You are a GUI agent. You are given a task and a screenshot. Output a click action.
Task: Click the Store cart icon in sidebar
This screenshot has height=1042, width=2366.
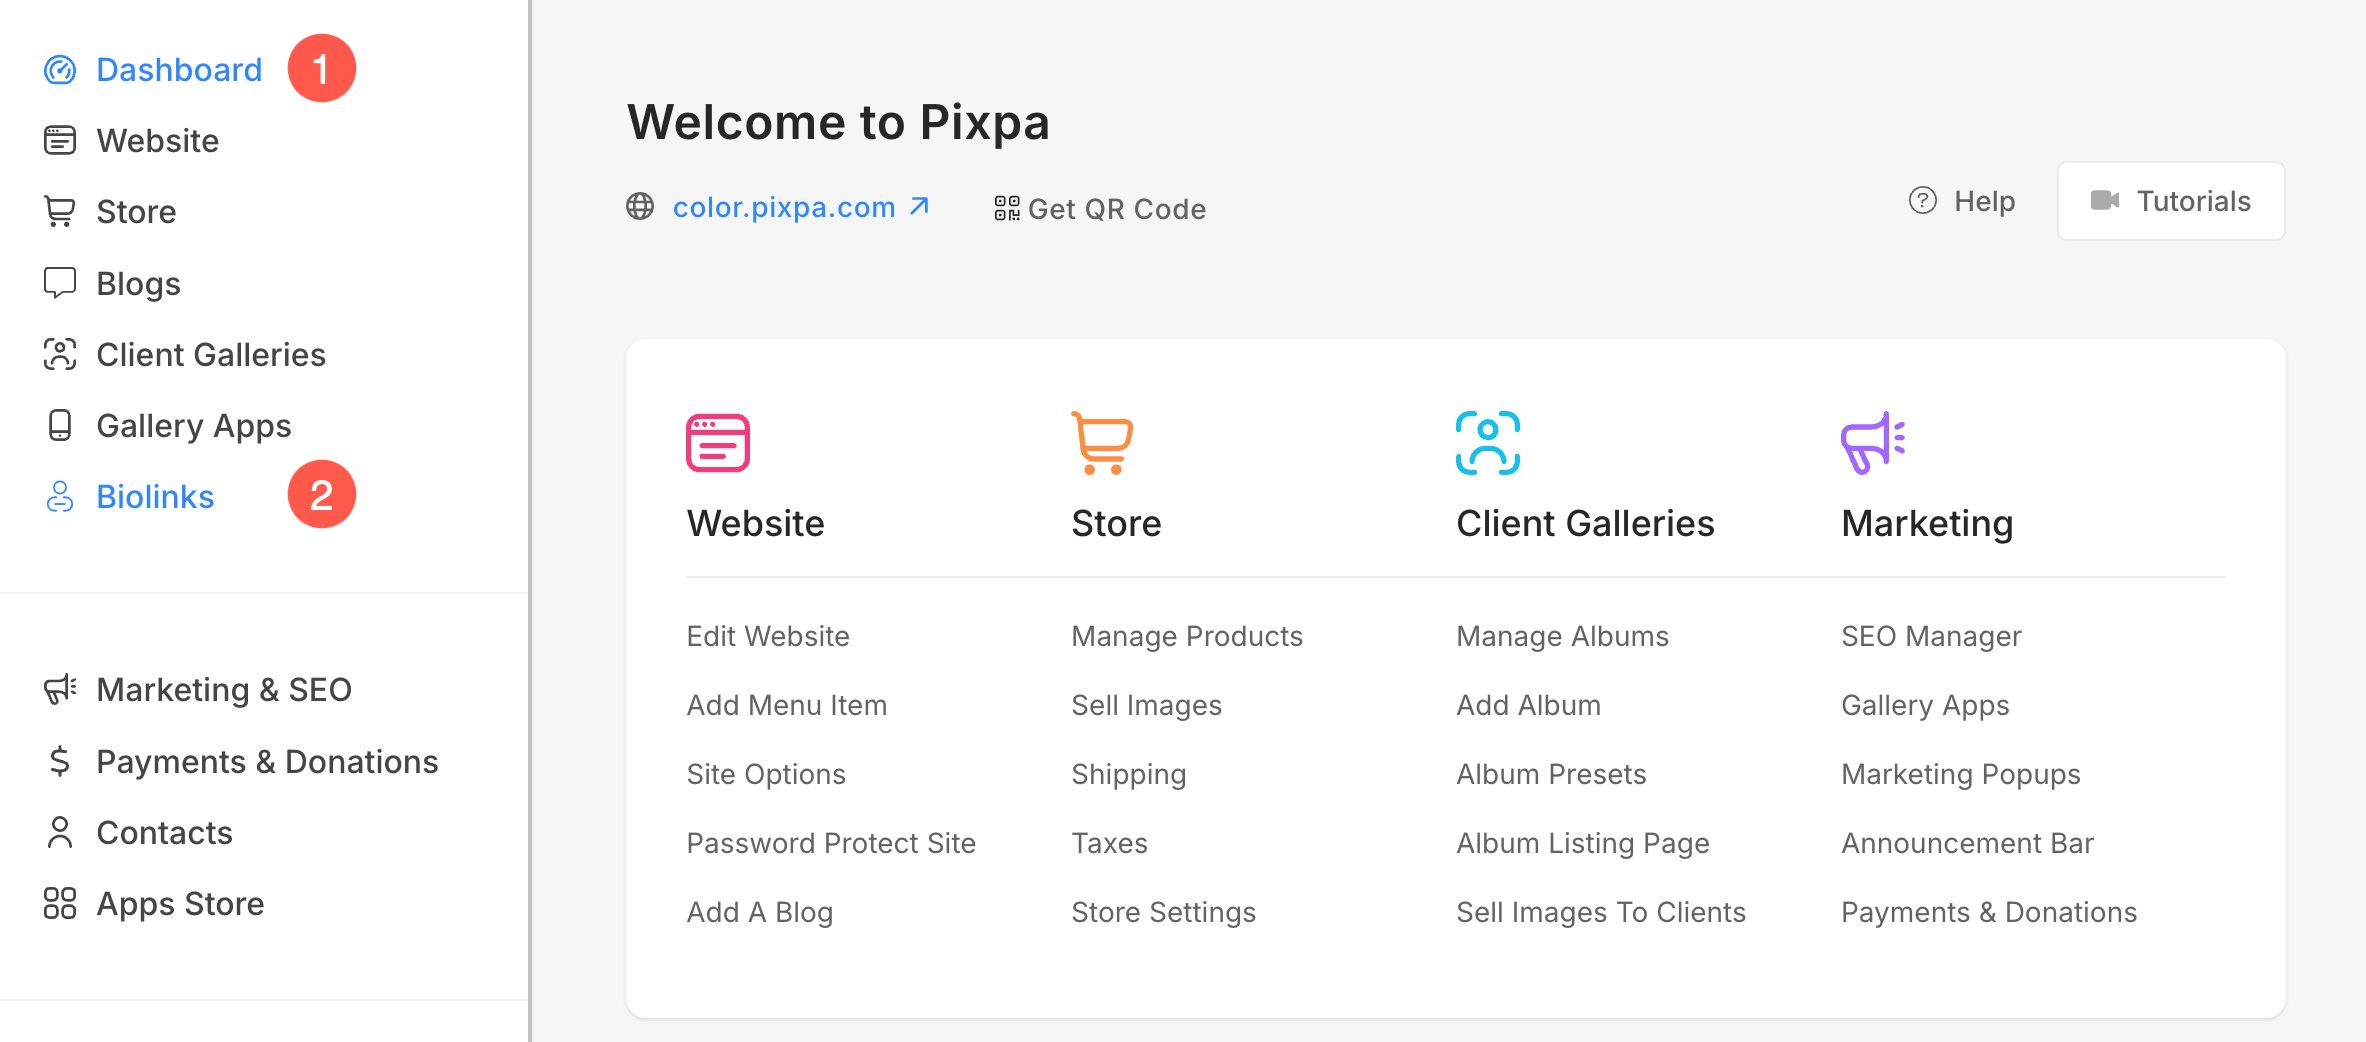[60, 212]
